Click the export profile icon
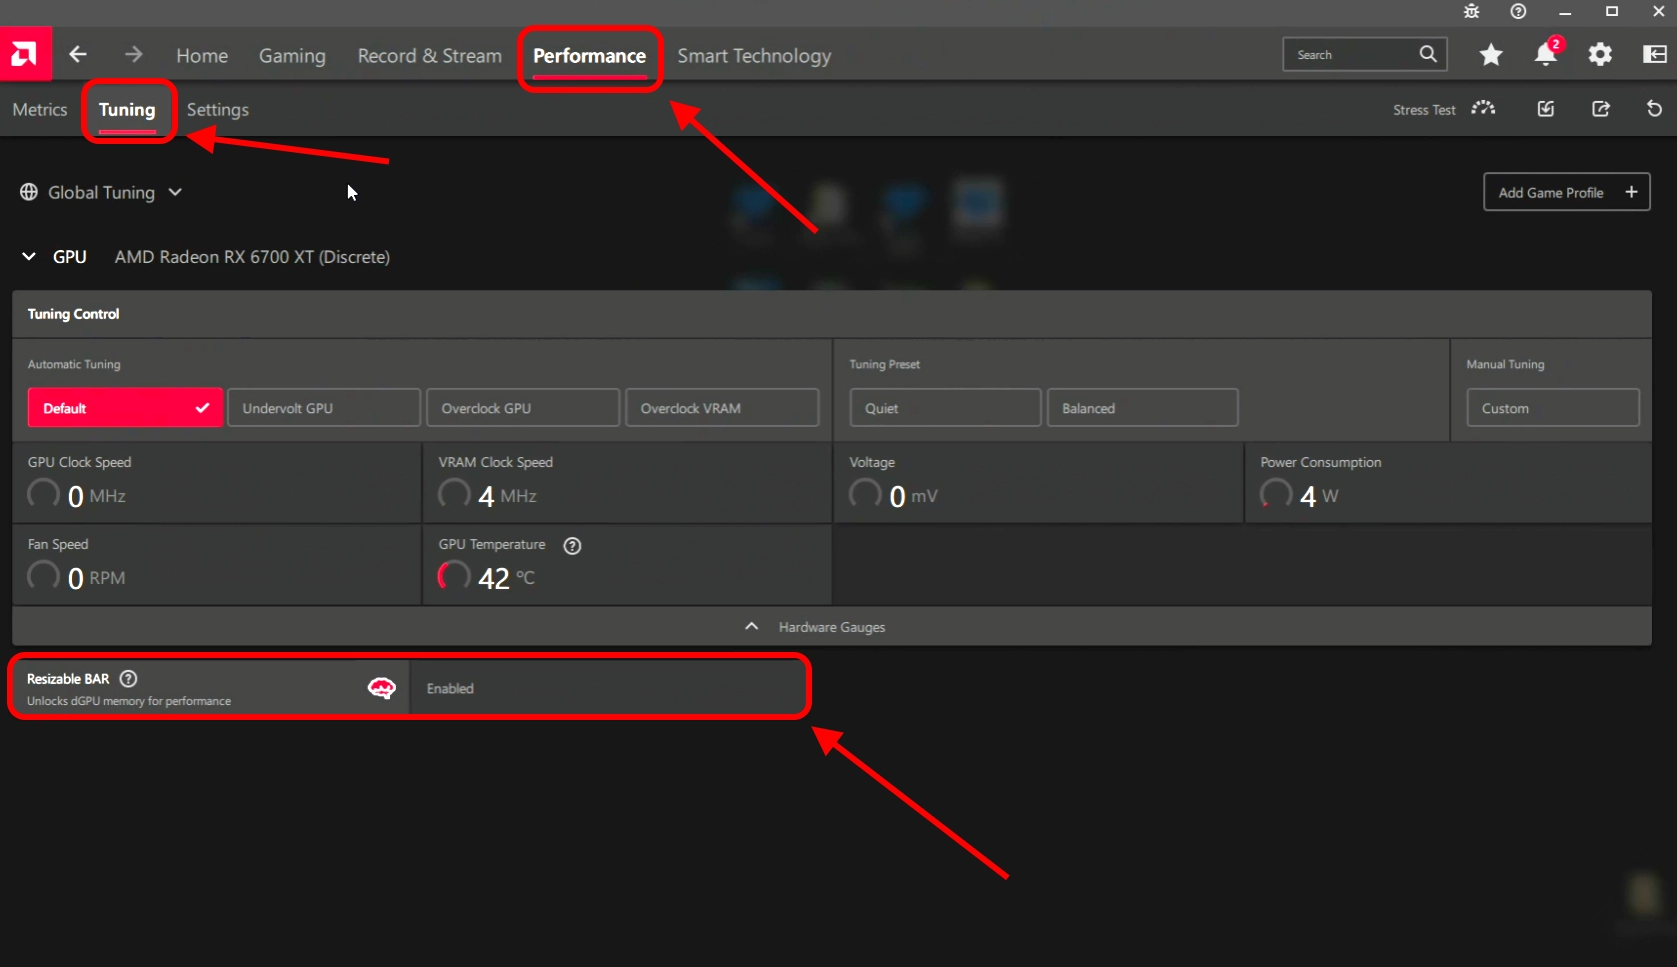Screen dimensions: 1677x967 [x=1600, y=109]
